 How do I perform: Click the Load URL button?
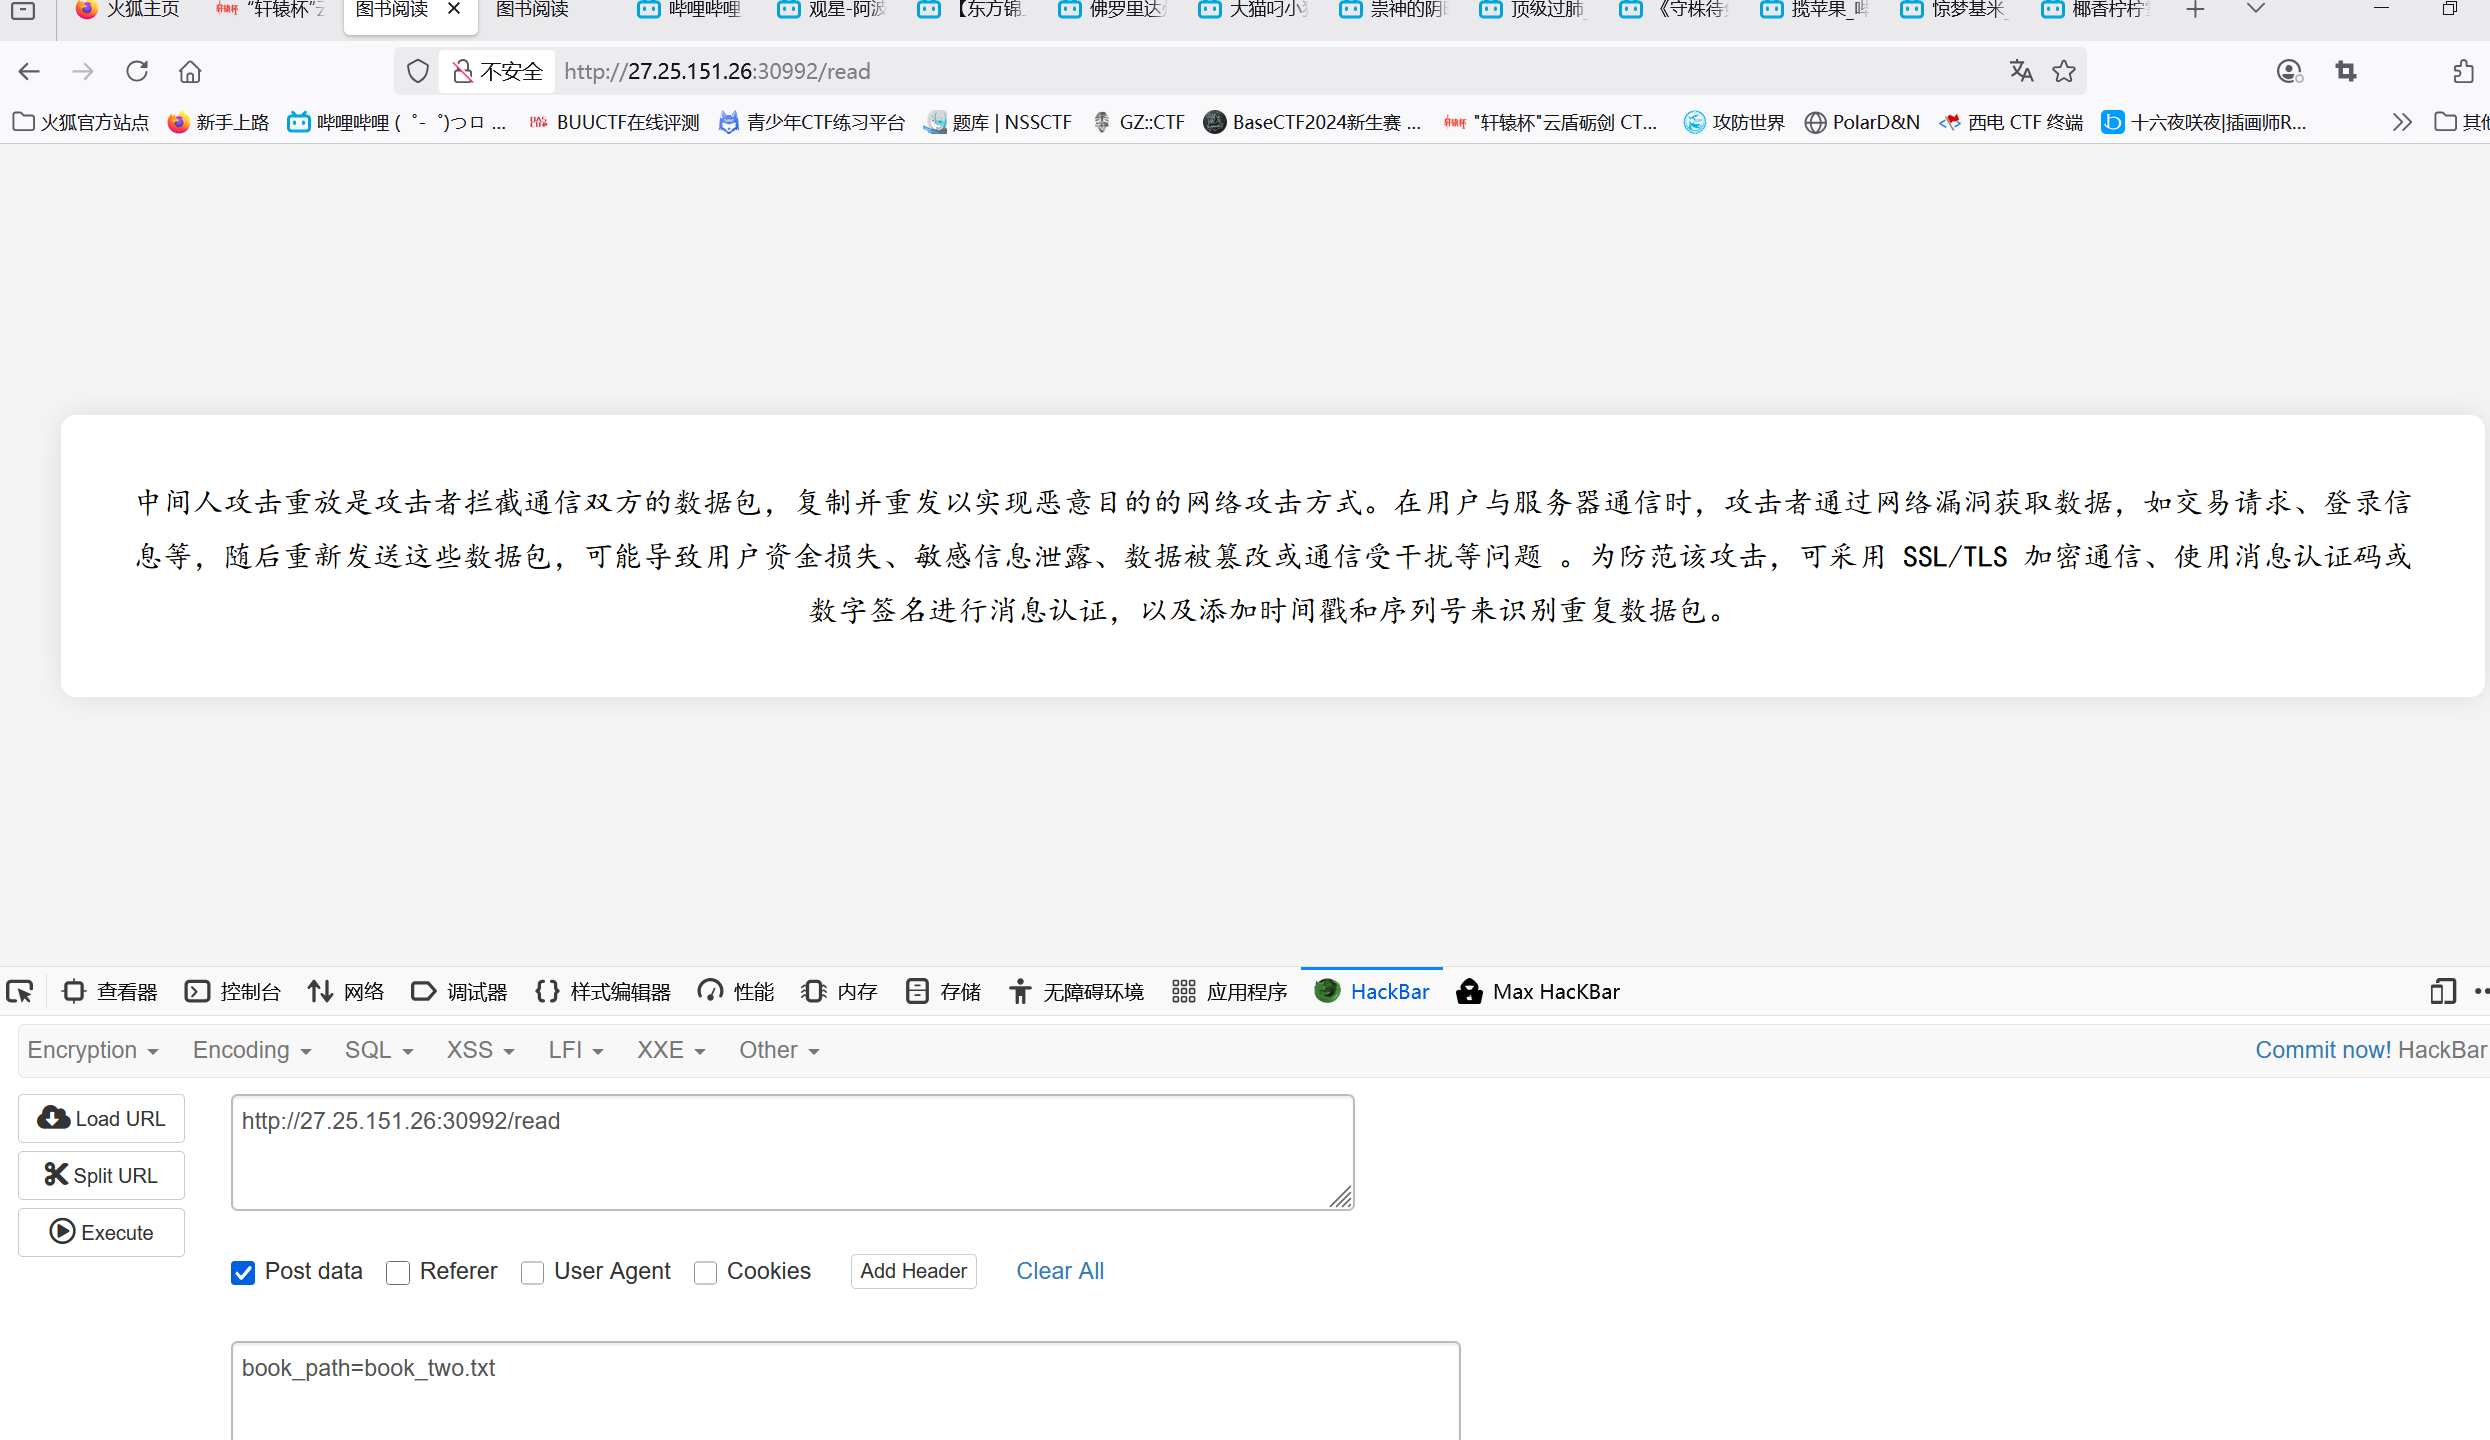(102, 1118)
